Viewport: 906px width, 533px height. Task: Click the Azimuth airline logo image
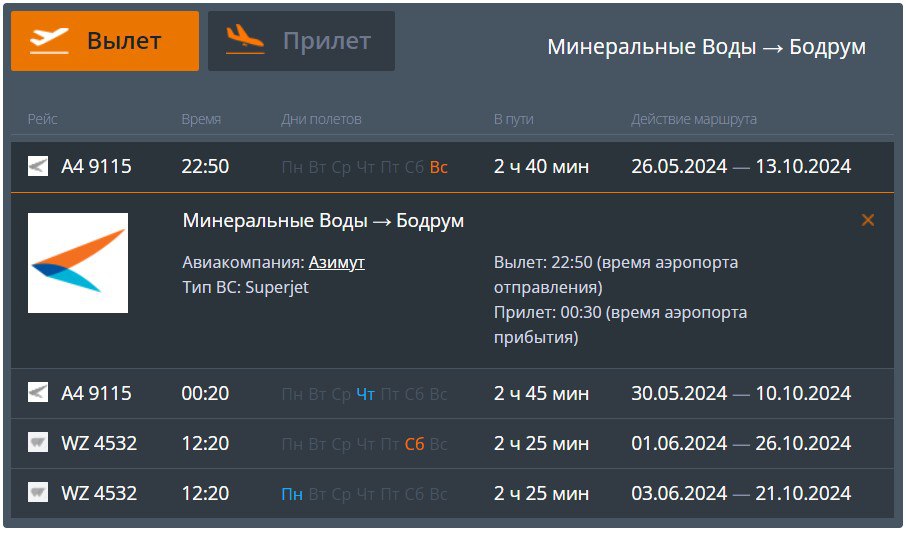click(78, 263)
